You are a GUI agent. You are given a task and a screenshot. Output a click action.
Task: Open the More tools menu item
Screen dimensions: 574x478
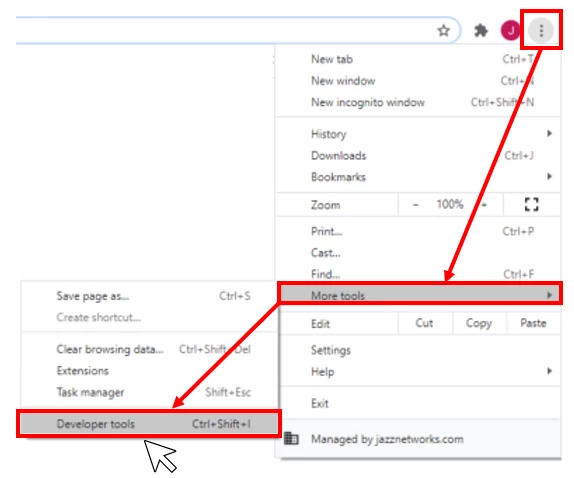click(420, 293)
